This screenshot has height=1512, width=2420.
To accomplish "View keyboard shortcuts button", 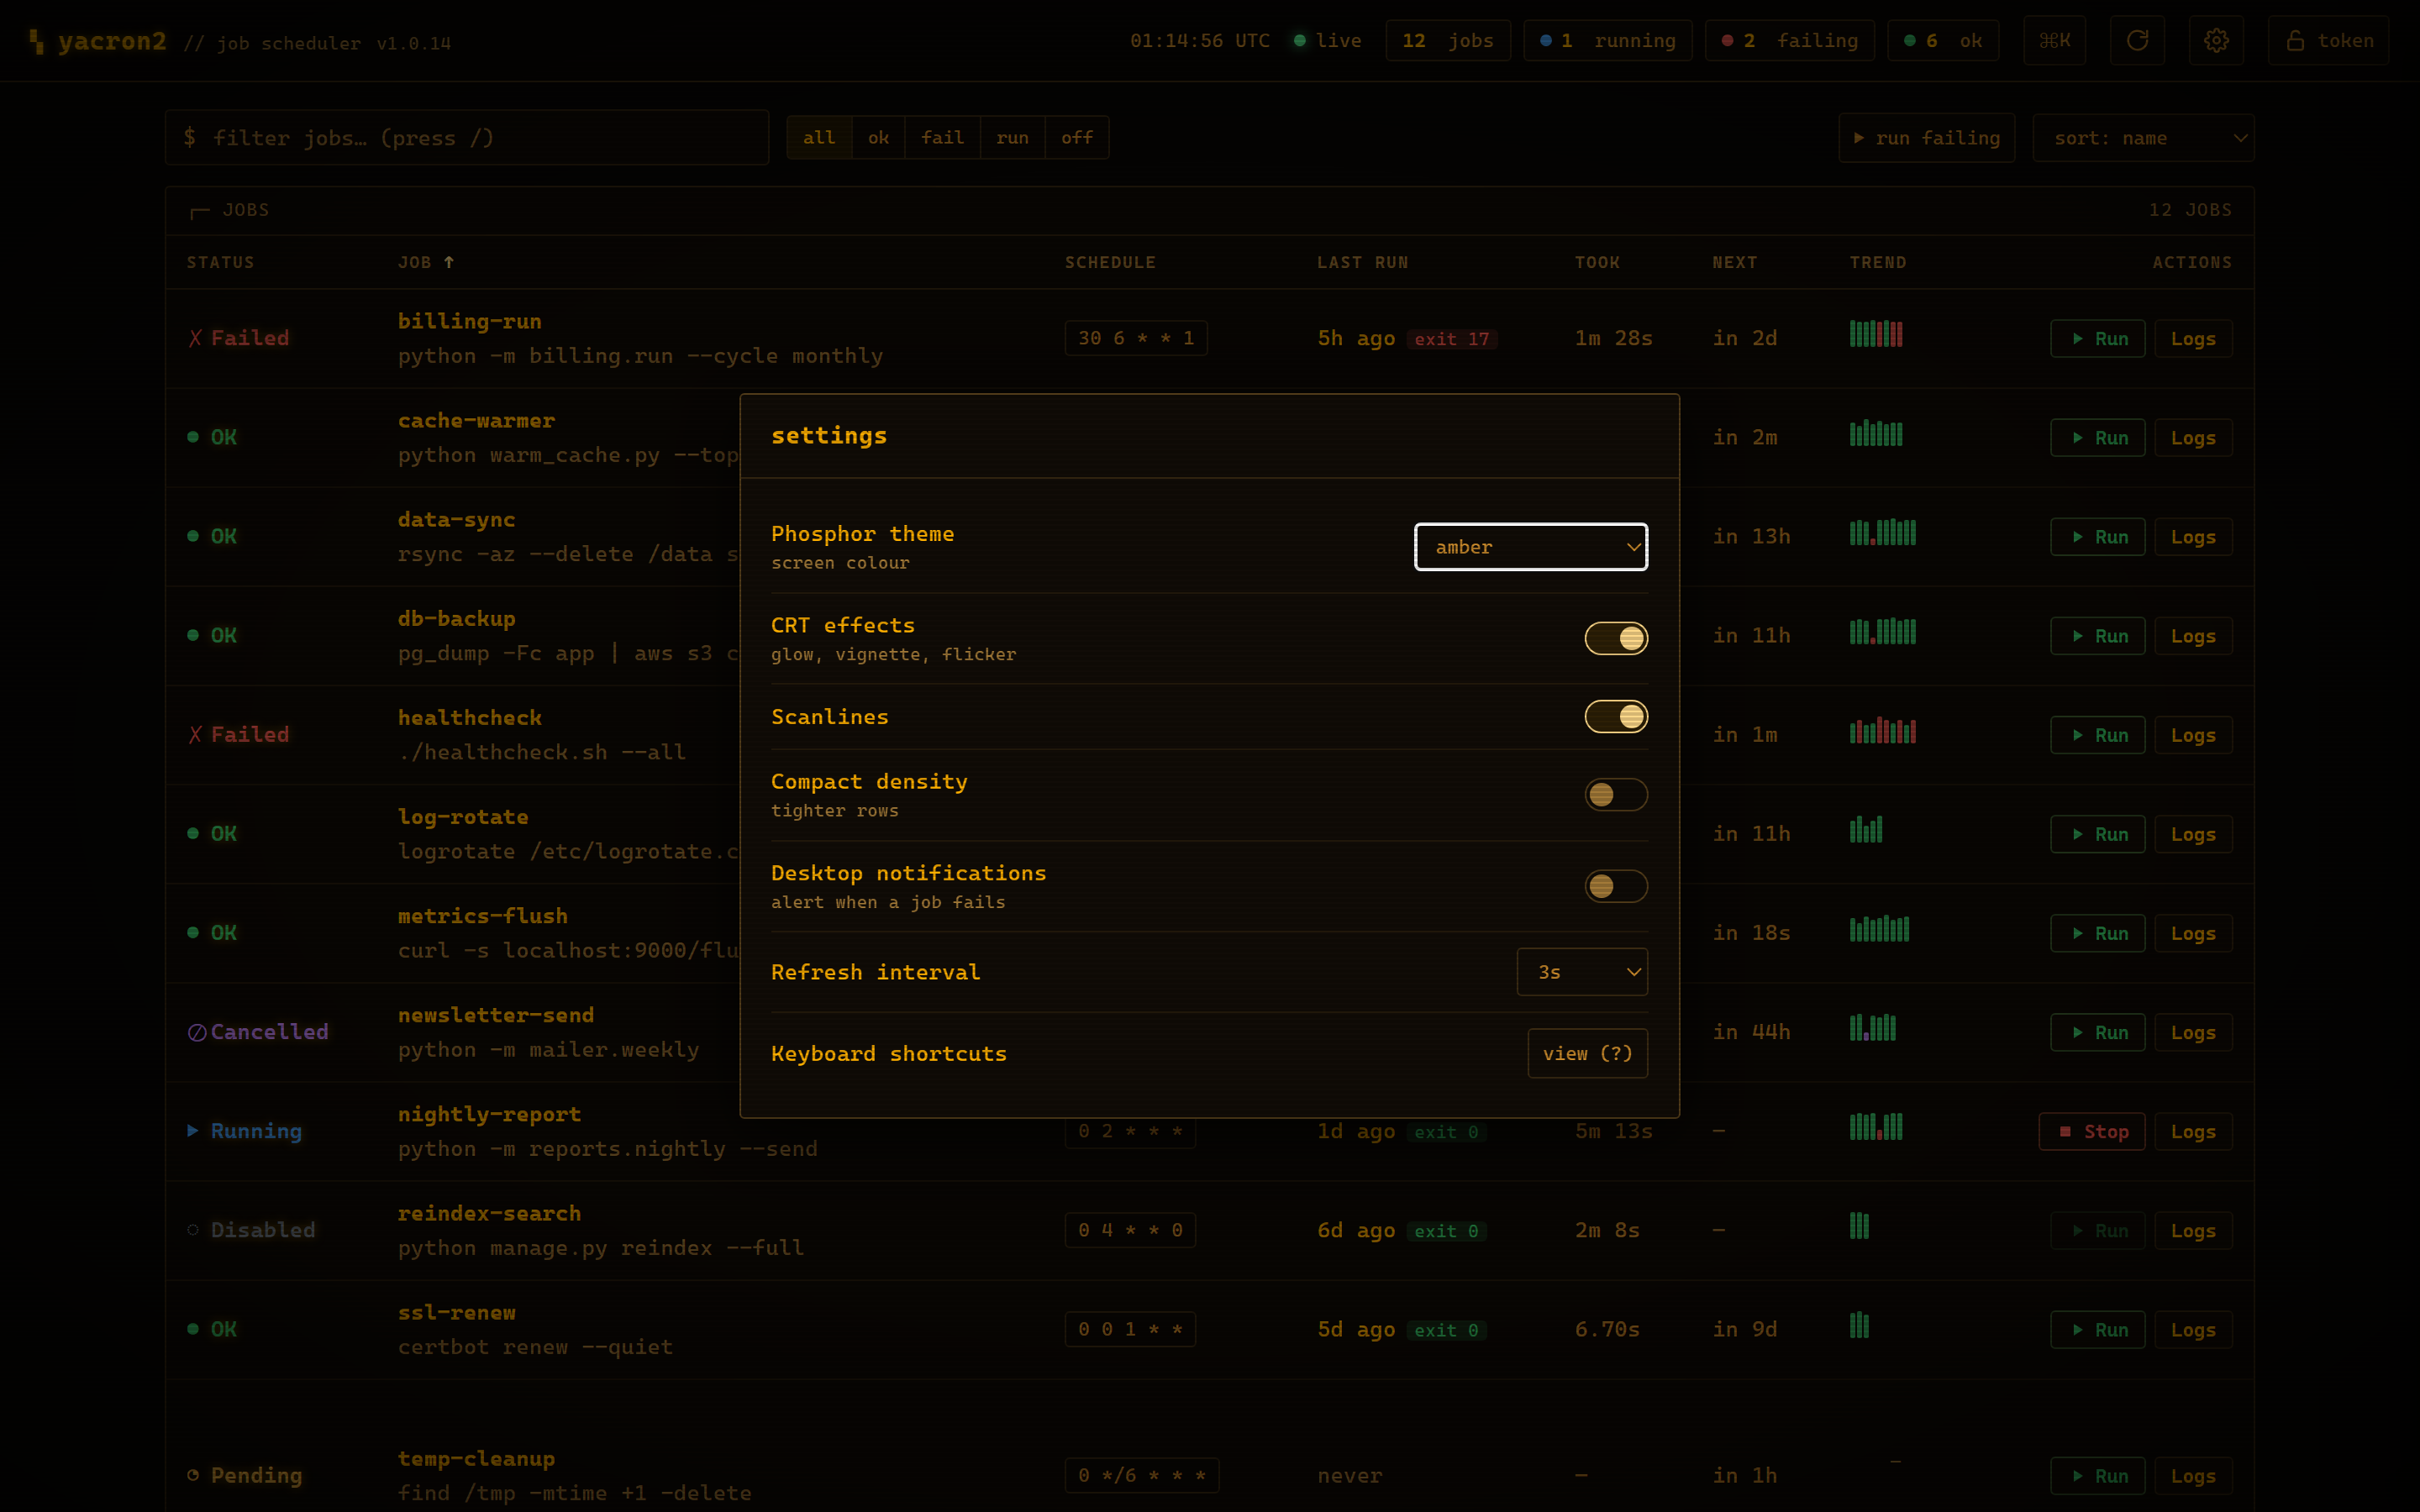I will pos(1587,1053).
